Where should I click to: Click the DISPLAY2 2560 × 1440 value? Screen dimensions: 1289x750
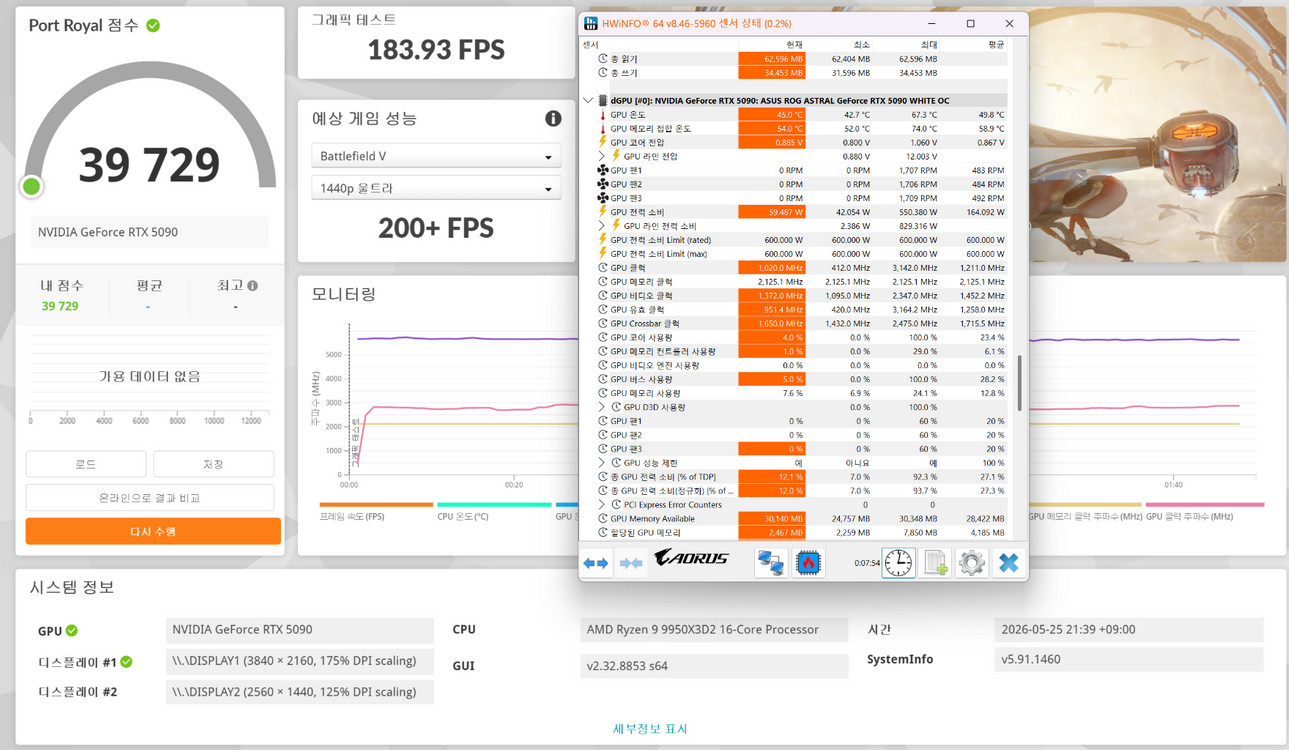300,692
